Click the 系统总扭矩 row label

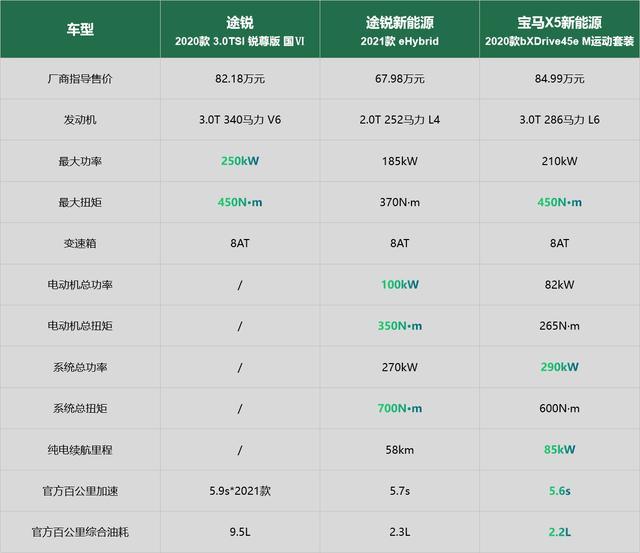(80, 409)
